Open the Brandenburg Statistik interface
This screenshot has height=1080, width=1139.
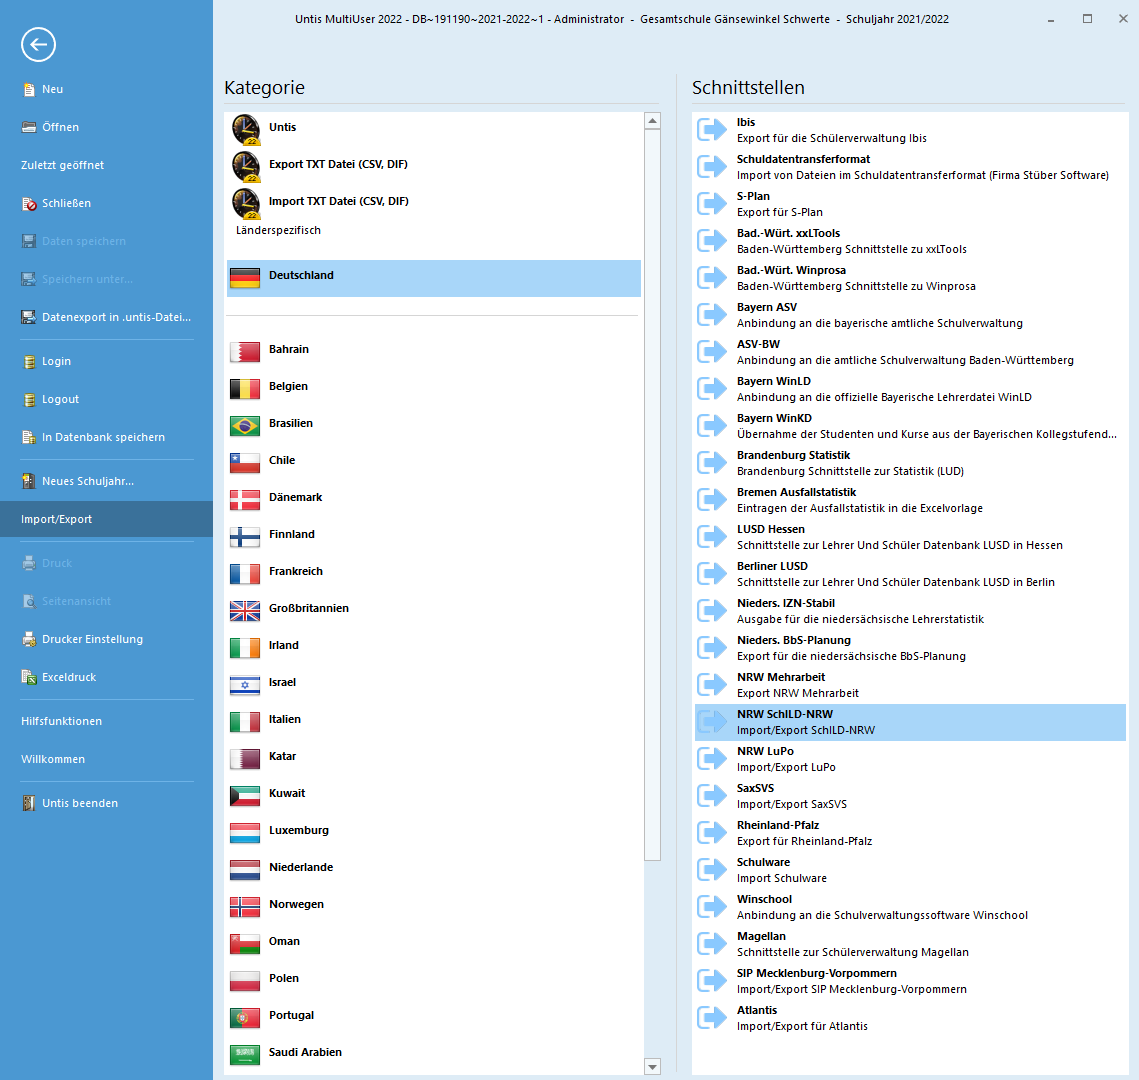[910, 463]
